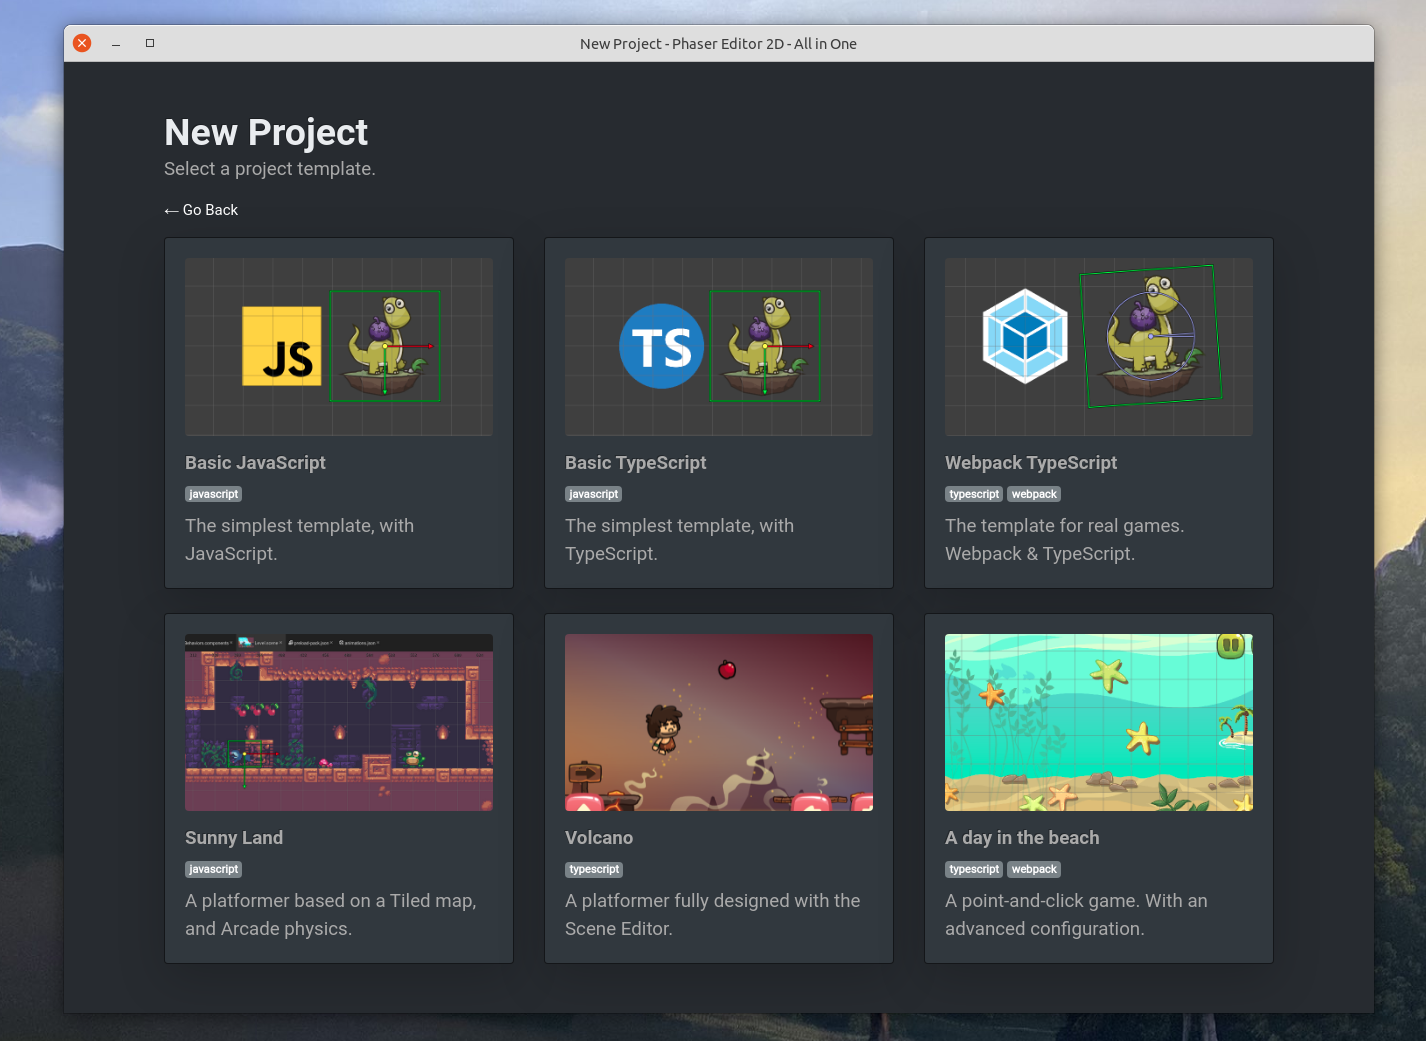The width and height of the screenshot is (1426, 1041).
Task: Open the beach game preview thumbnail
Action: [1099, 722]
